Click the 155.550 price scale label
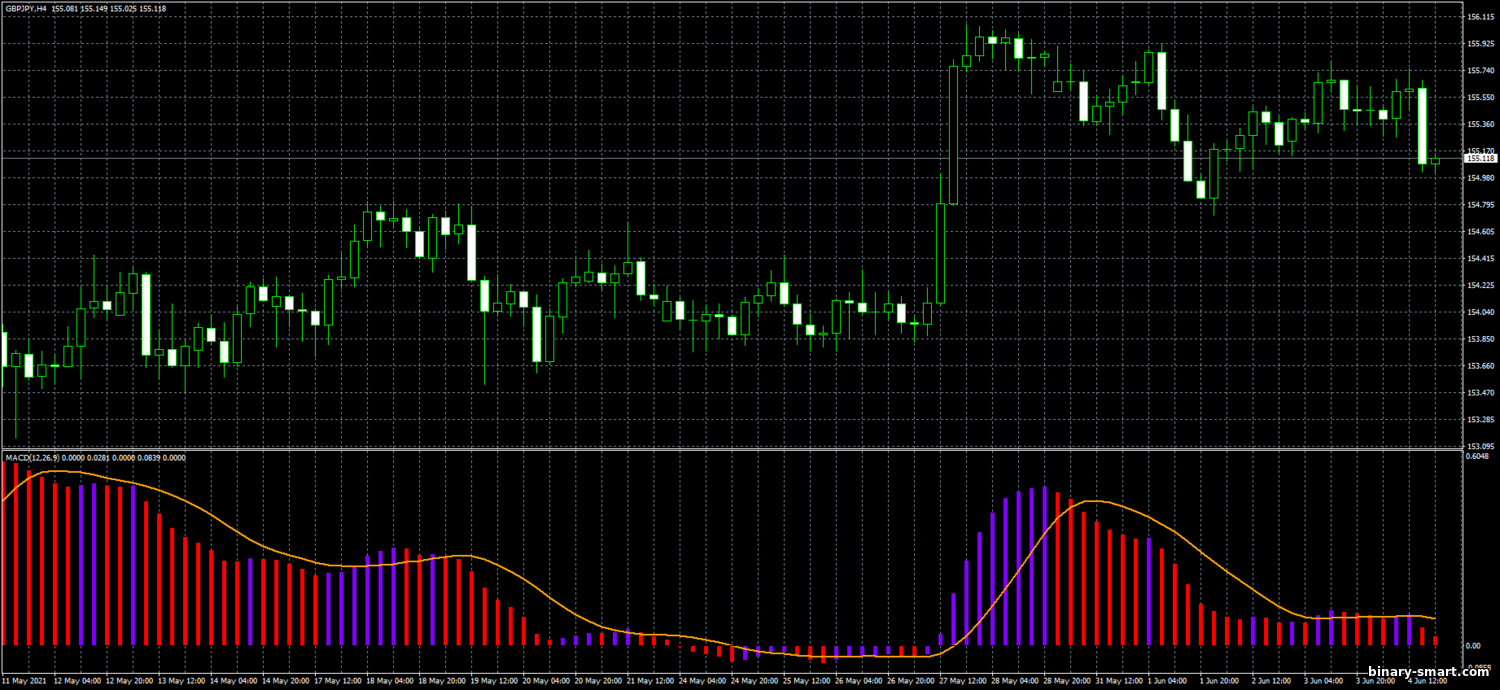 pyautogui.click(x=1481, y=98)
